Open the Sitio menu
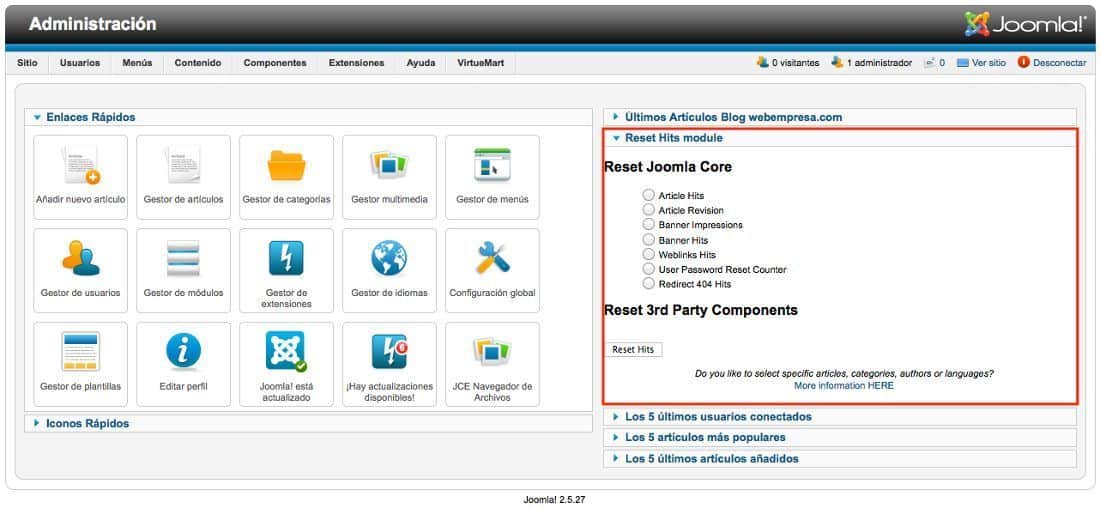Image resolution: width=1100 pixels, height=508 pixels. click(27, 63)
